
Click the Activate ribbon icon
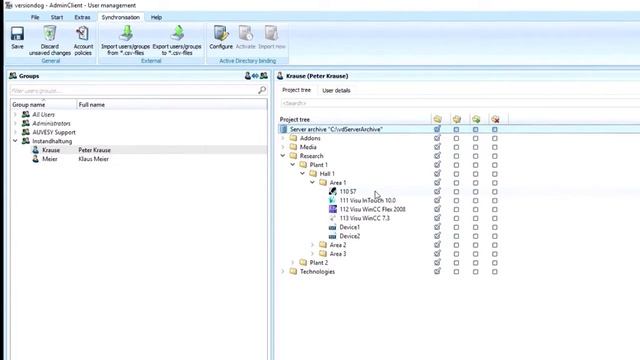(x=245, y=33)
